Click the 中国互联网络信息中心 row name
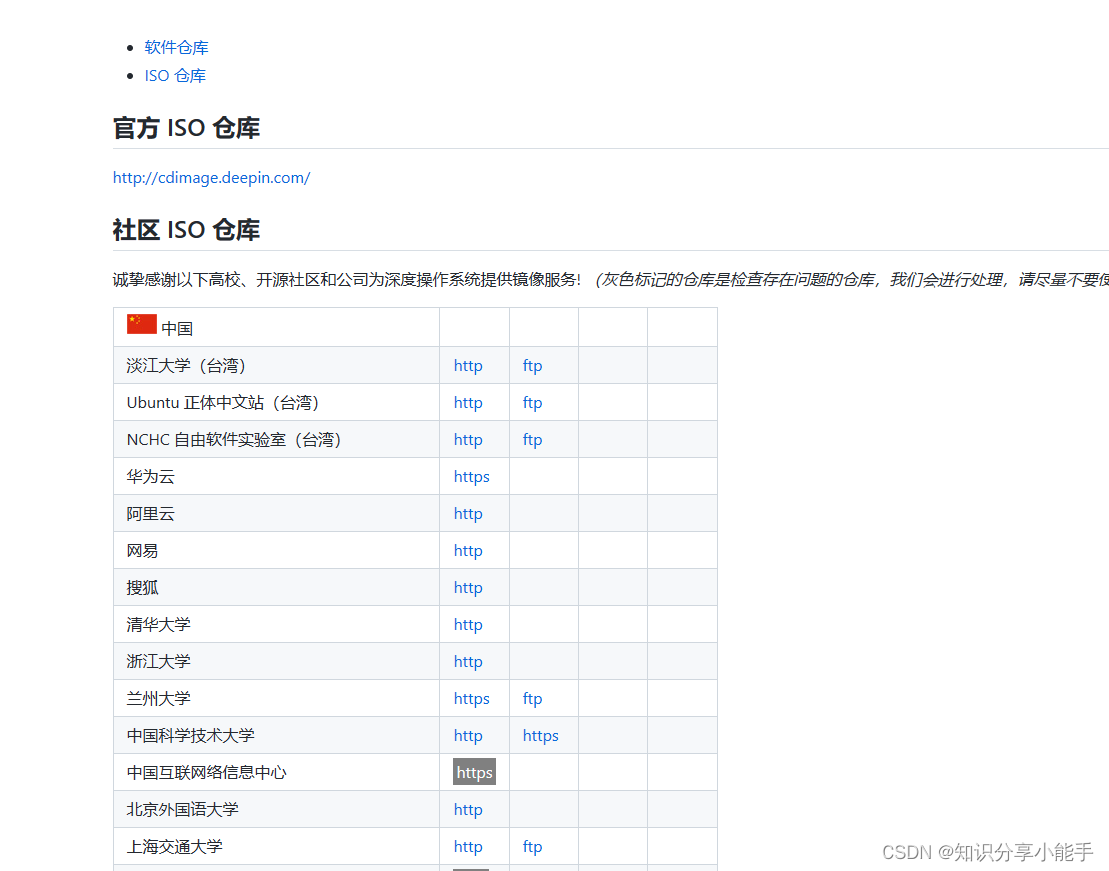 click(x=207, y=773)
